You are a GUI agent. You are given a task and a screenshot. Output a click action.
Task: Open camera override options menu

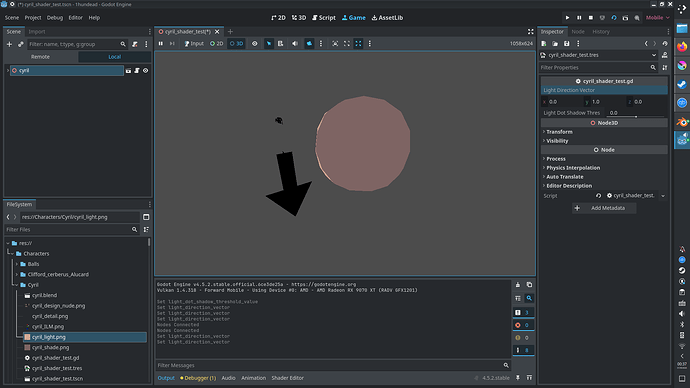click(x=321, y=44)
